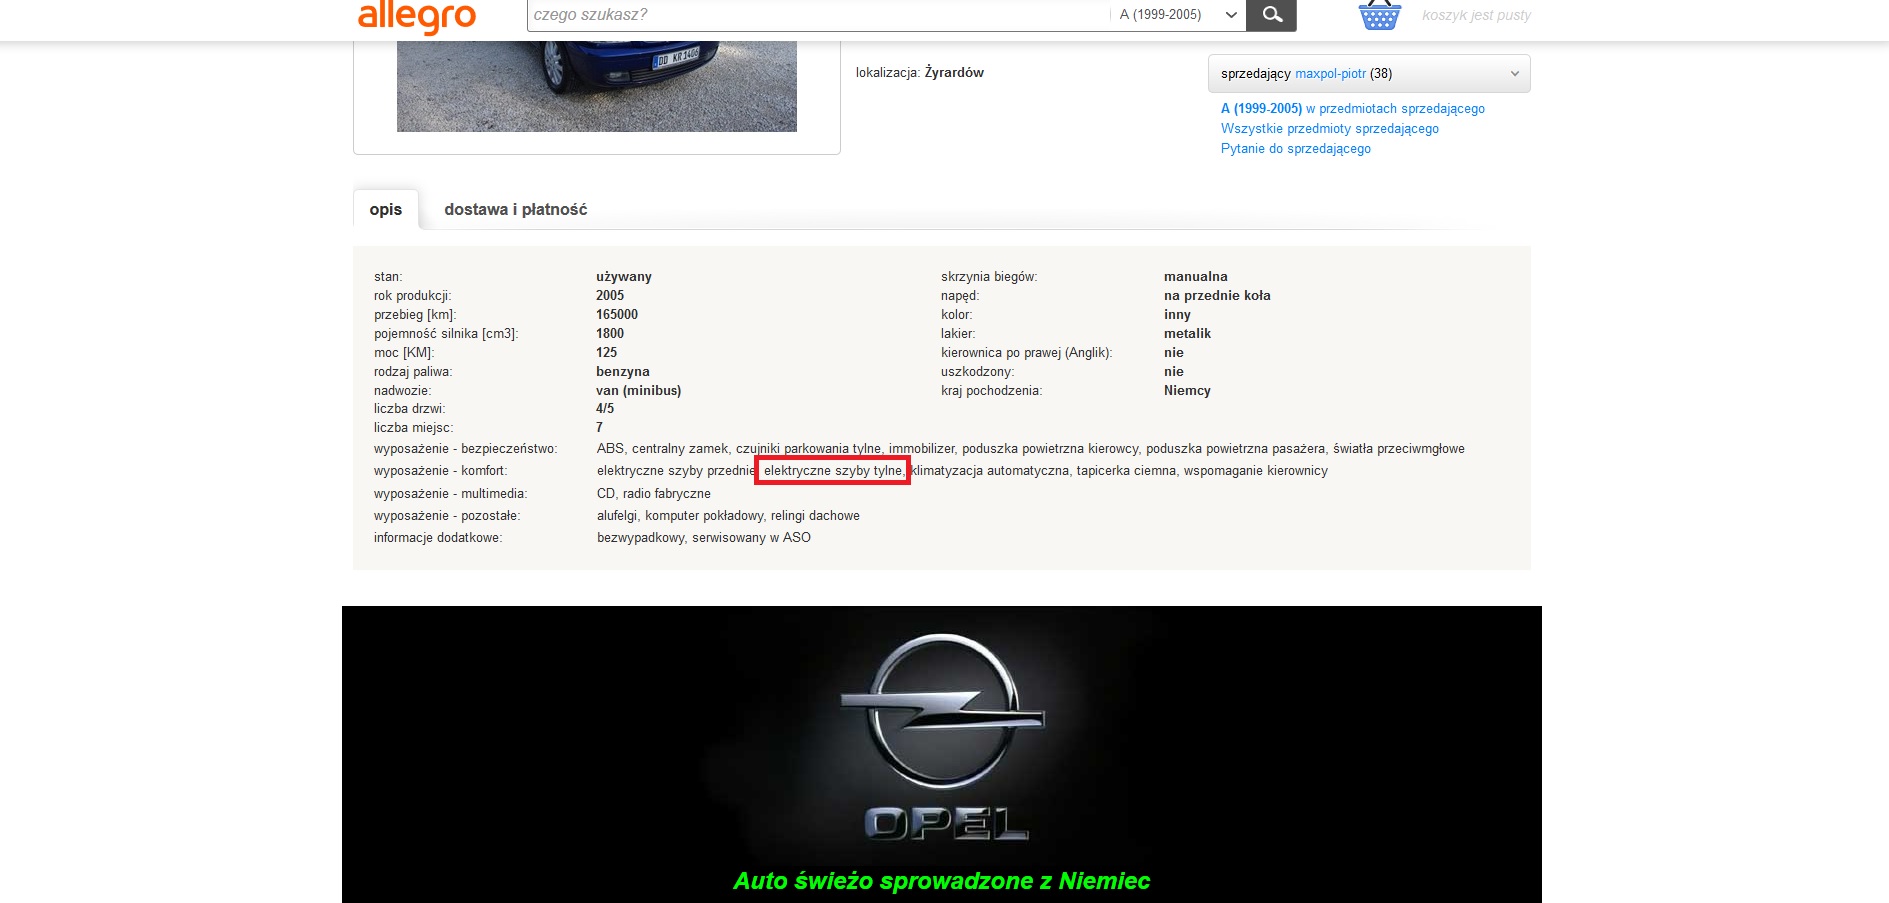Click 'Pytanie do sprzedającego' link
Image resolution: width=1889 pixels, height=903 pixels.
pos(1295,149)
